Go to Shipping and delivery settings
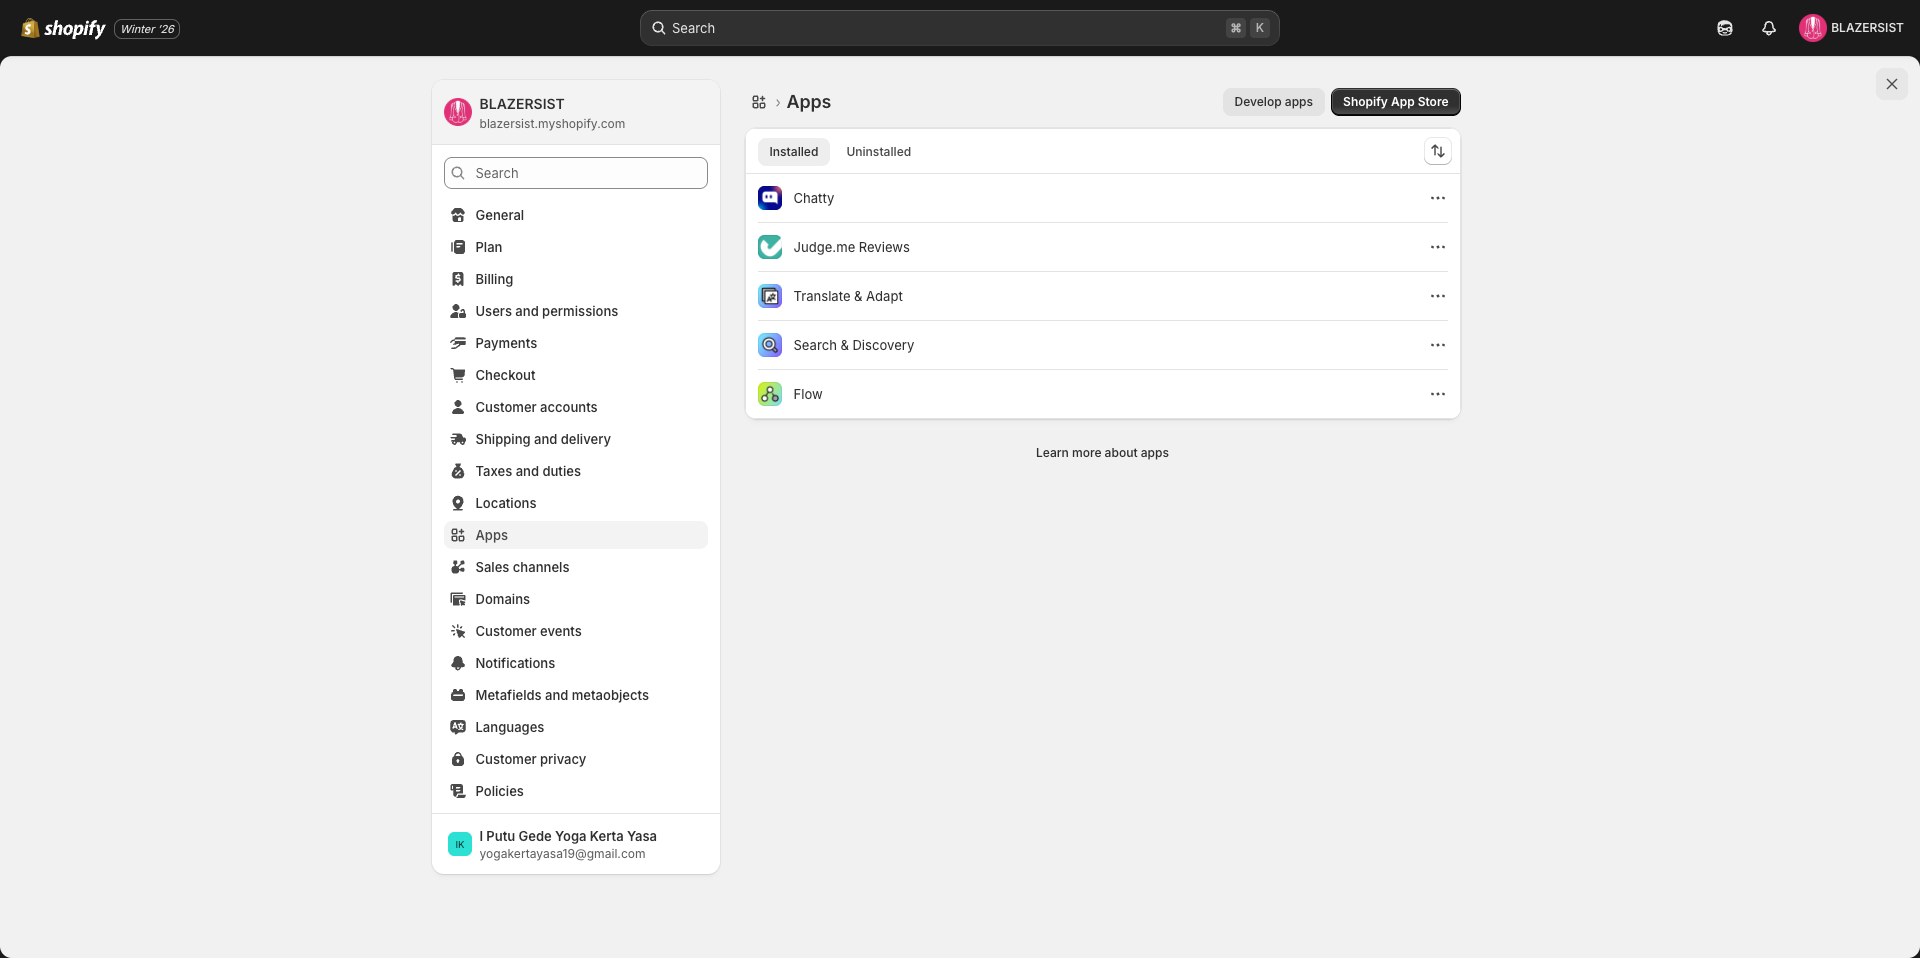Viewport: 1920px width, 958px height. click(542, 439)
